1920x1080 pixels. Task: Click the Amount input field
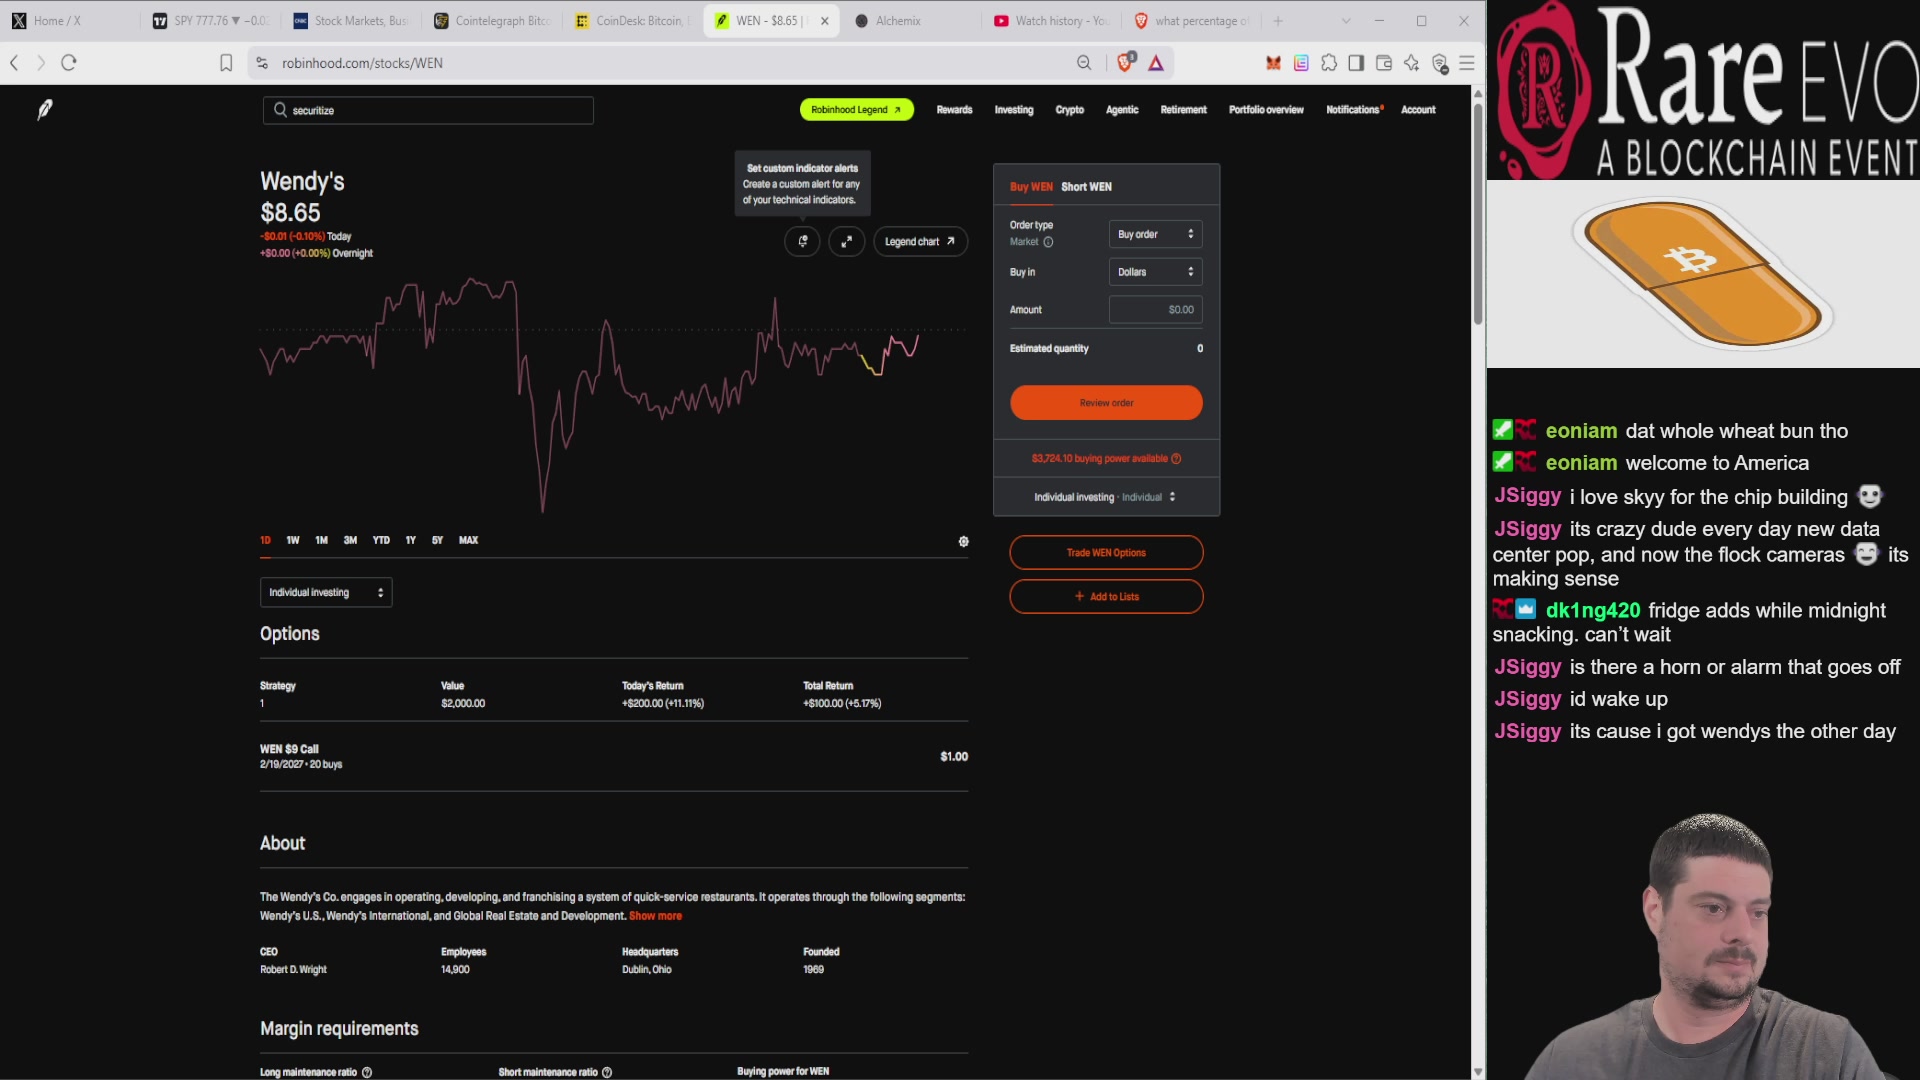[1155, 310]
